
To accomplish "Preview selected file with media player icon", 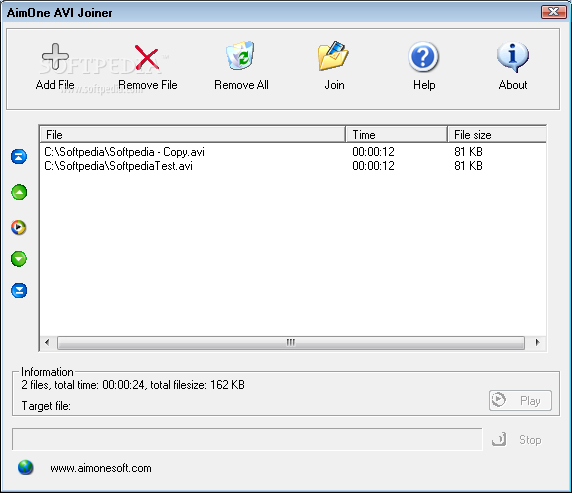I will (x=19, y=227).
